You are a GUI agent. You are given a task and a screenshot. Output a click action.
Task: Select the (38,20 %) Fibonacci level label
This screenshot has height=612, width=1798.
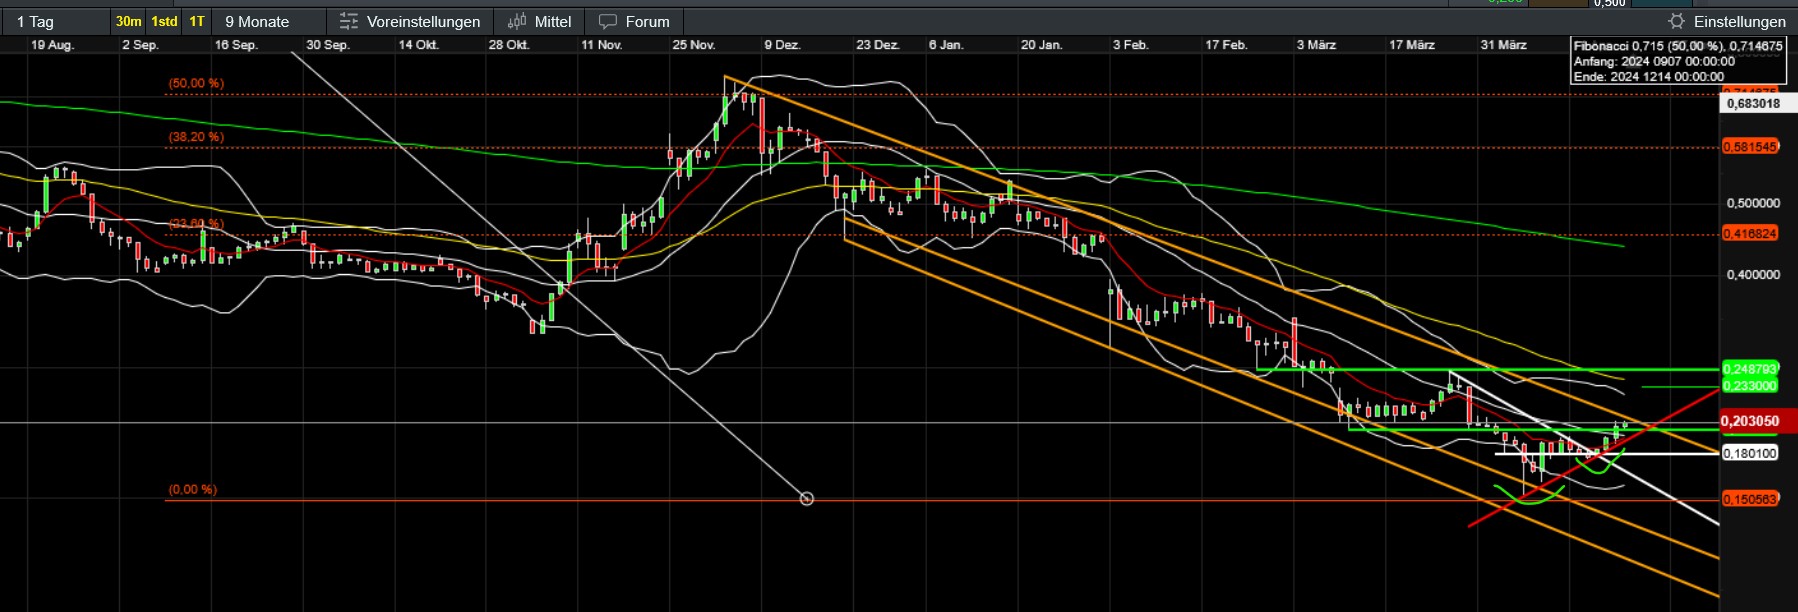196,137
